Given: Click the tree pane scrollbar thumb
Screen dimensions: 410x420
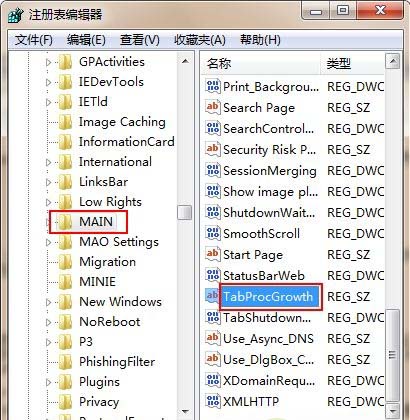Looking at the screenshot, I should [x=184, y=212].
